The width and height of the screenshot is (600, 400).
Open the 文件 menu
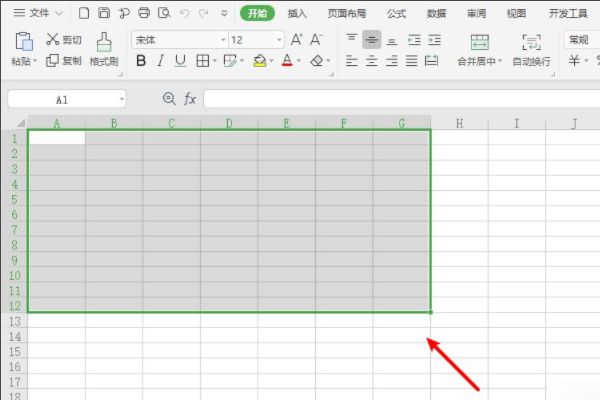(x=38, y=13)
